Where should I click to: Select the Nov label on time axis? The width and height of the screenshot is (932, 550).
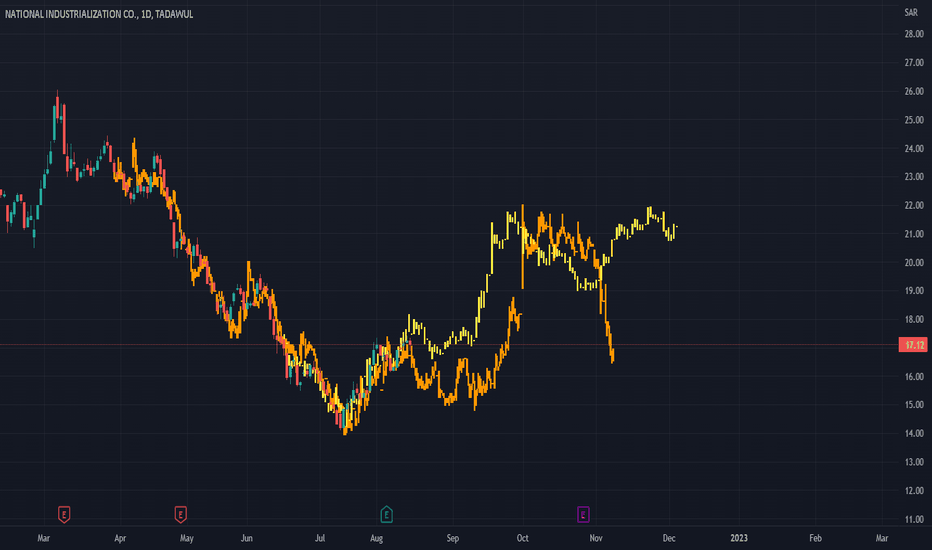(596, 538)
